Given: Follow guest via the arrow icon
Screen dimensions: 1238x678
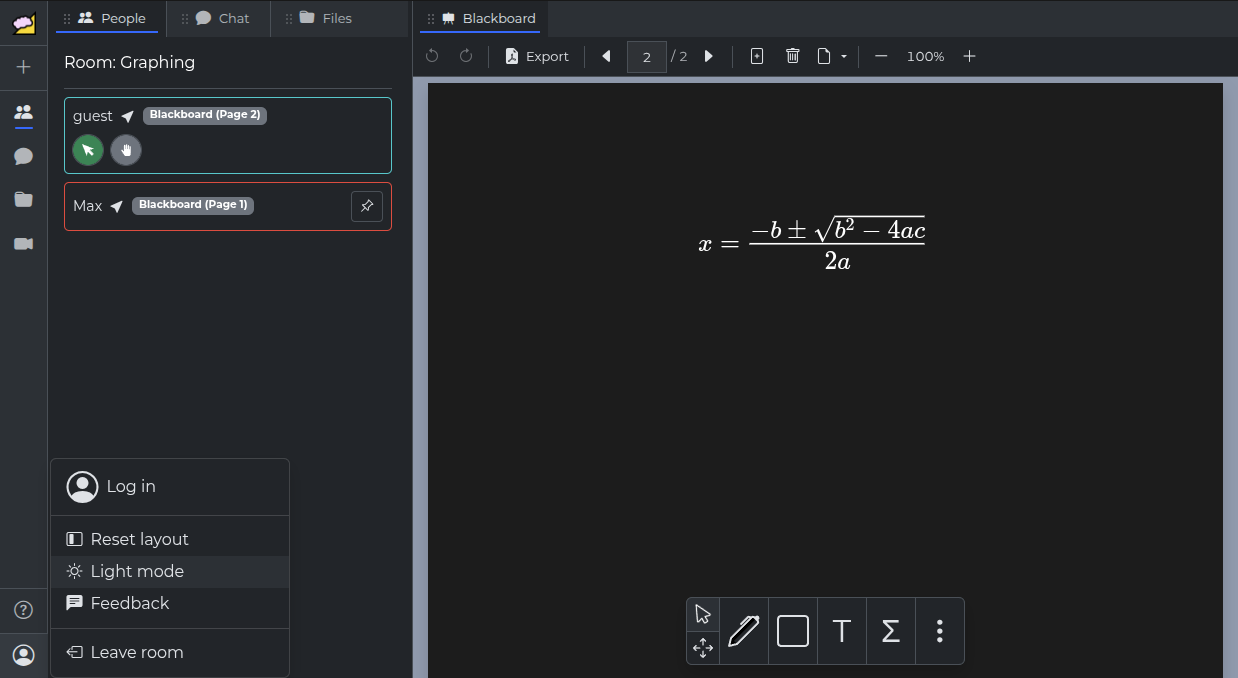Looking at the screenshot, I should tap(127, 117).
